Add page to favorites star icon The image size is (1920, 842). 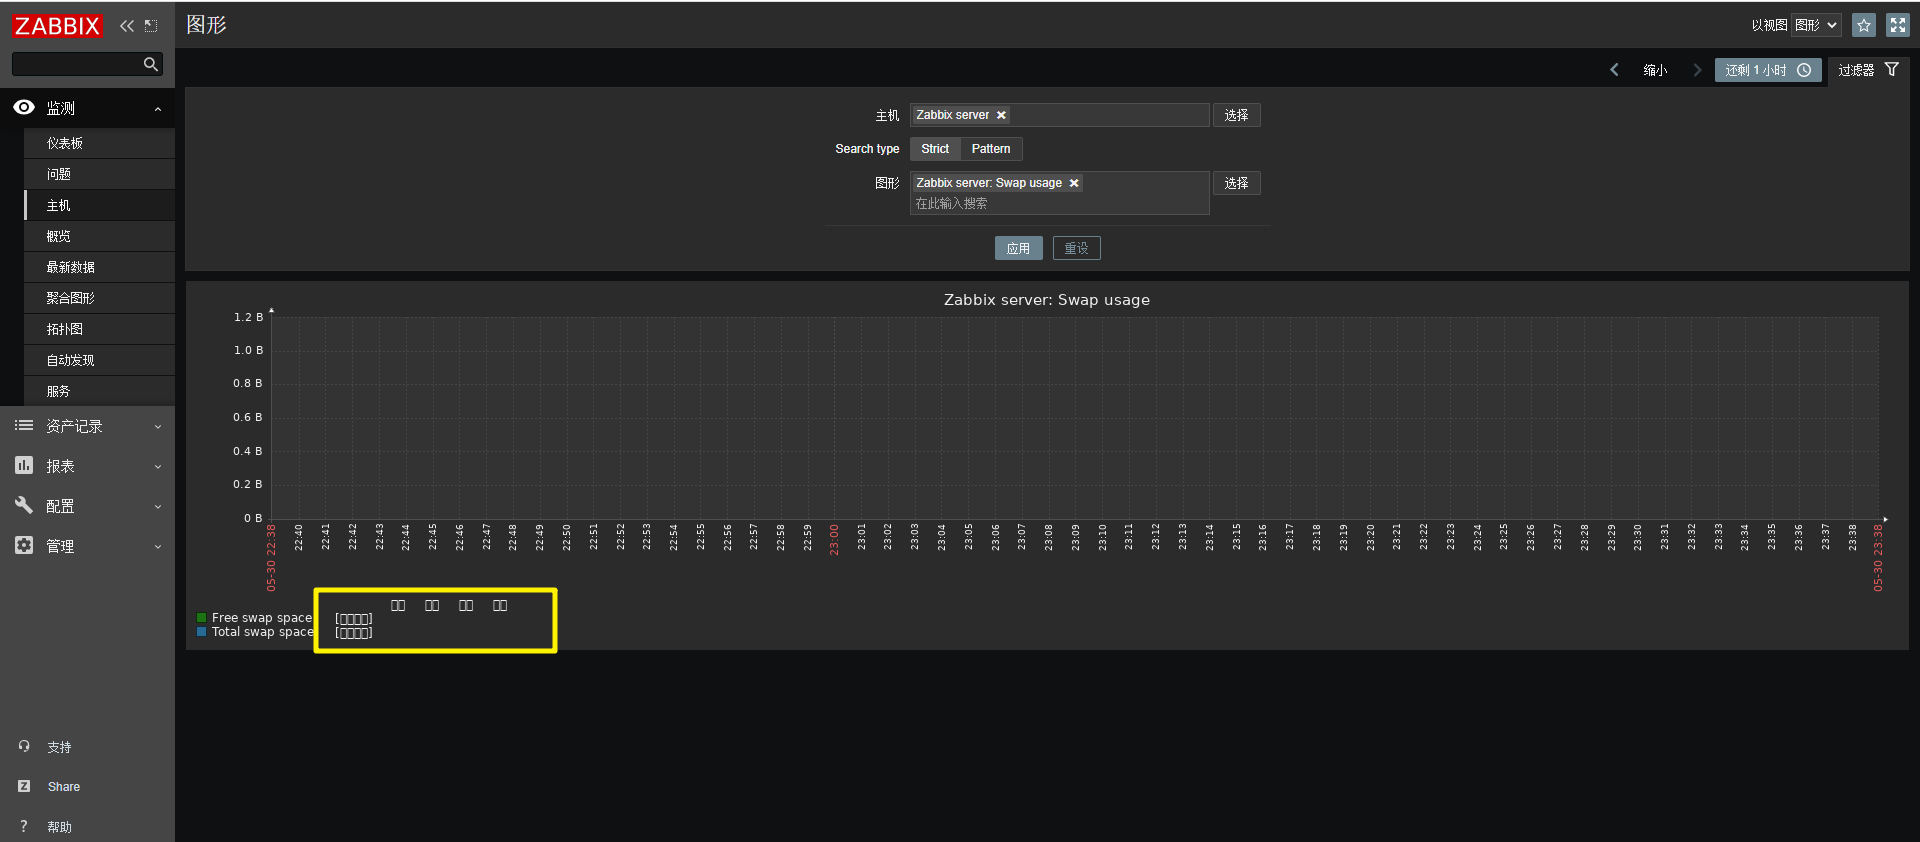tap(1864, 25)
